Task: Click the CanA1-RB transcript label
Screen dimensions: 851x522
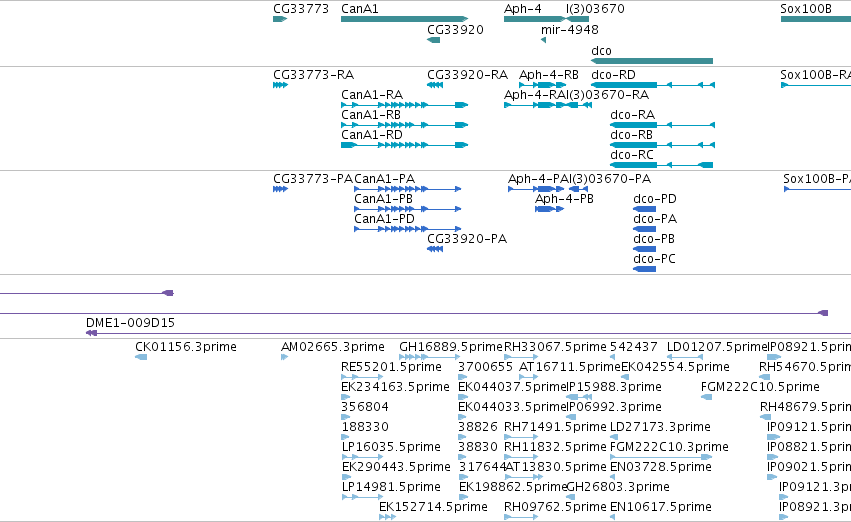Action: [x=371, y=114]
